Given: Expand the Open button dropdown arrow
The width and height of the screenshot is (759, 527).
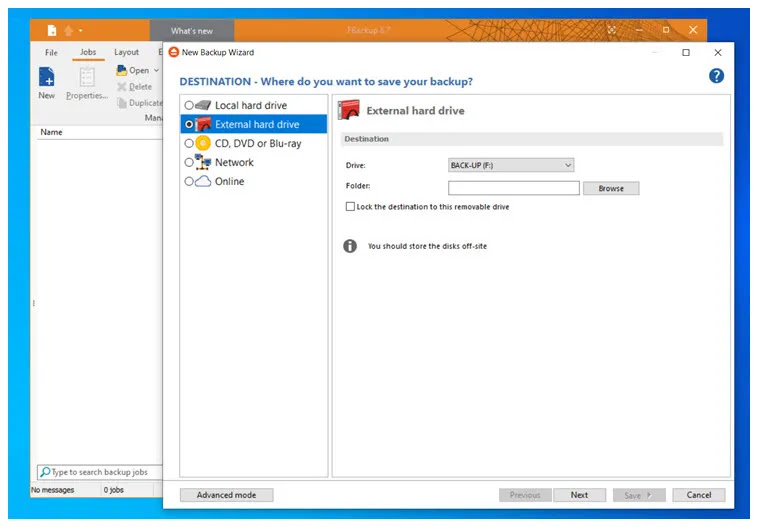Looking at the screenshot, I should (156, 71).
